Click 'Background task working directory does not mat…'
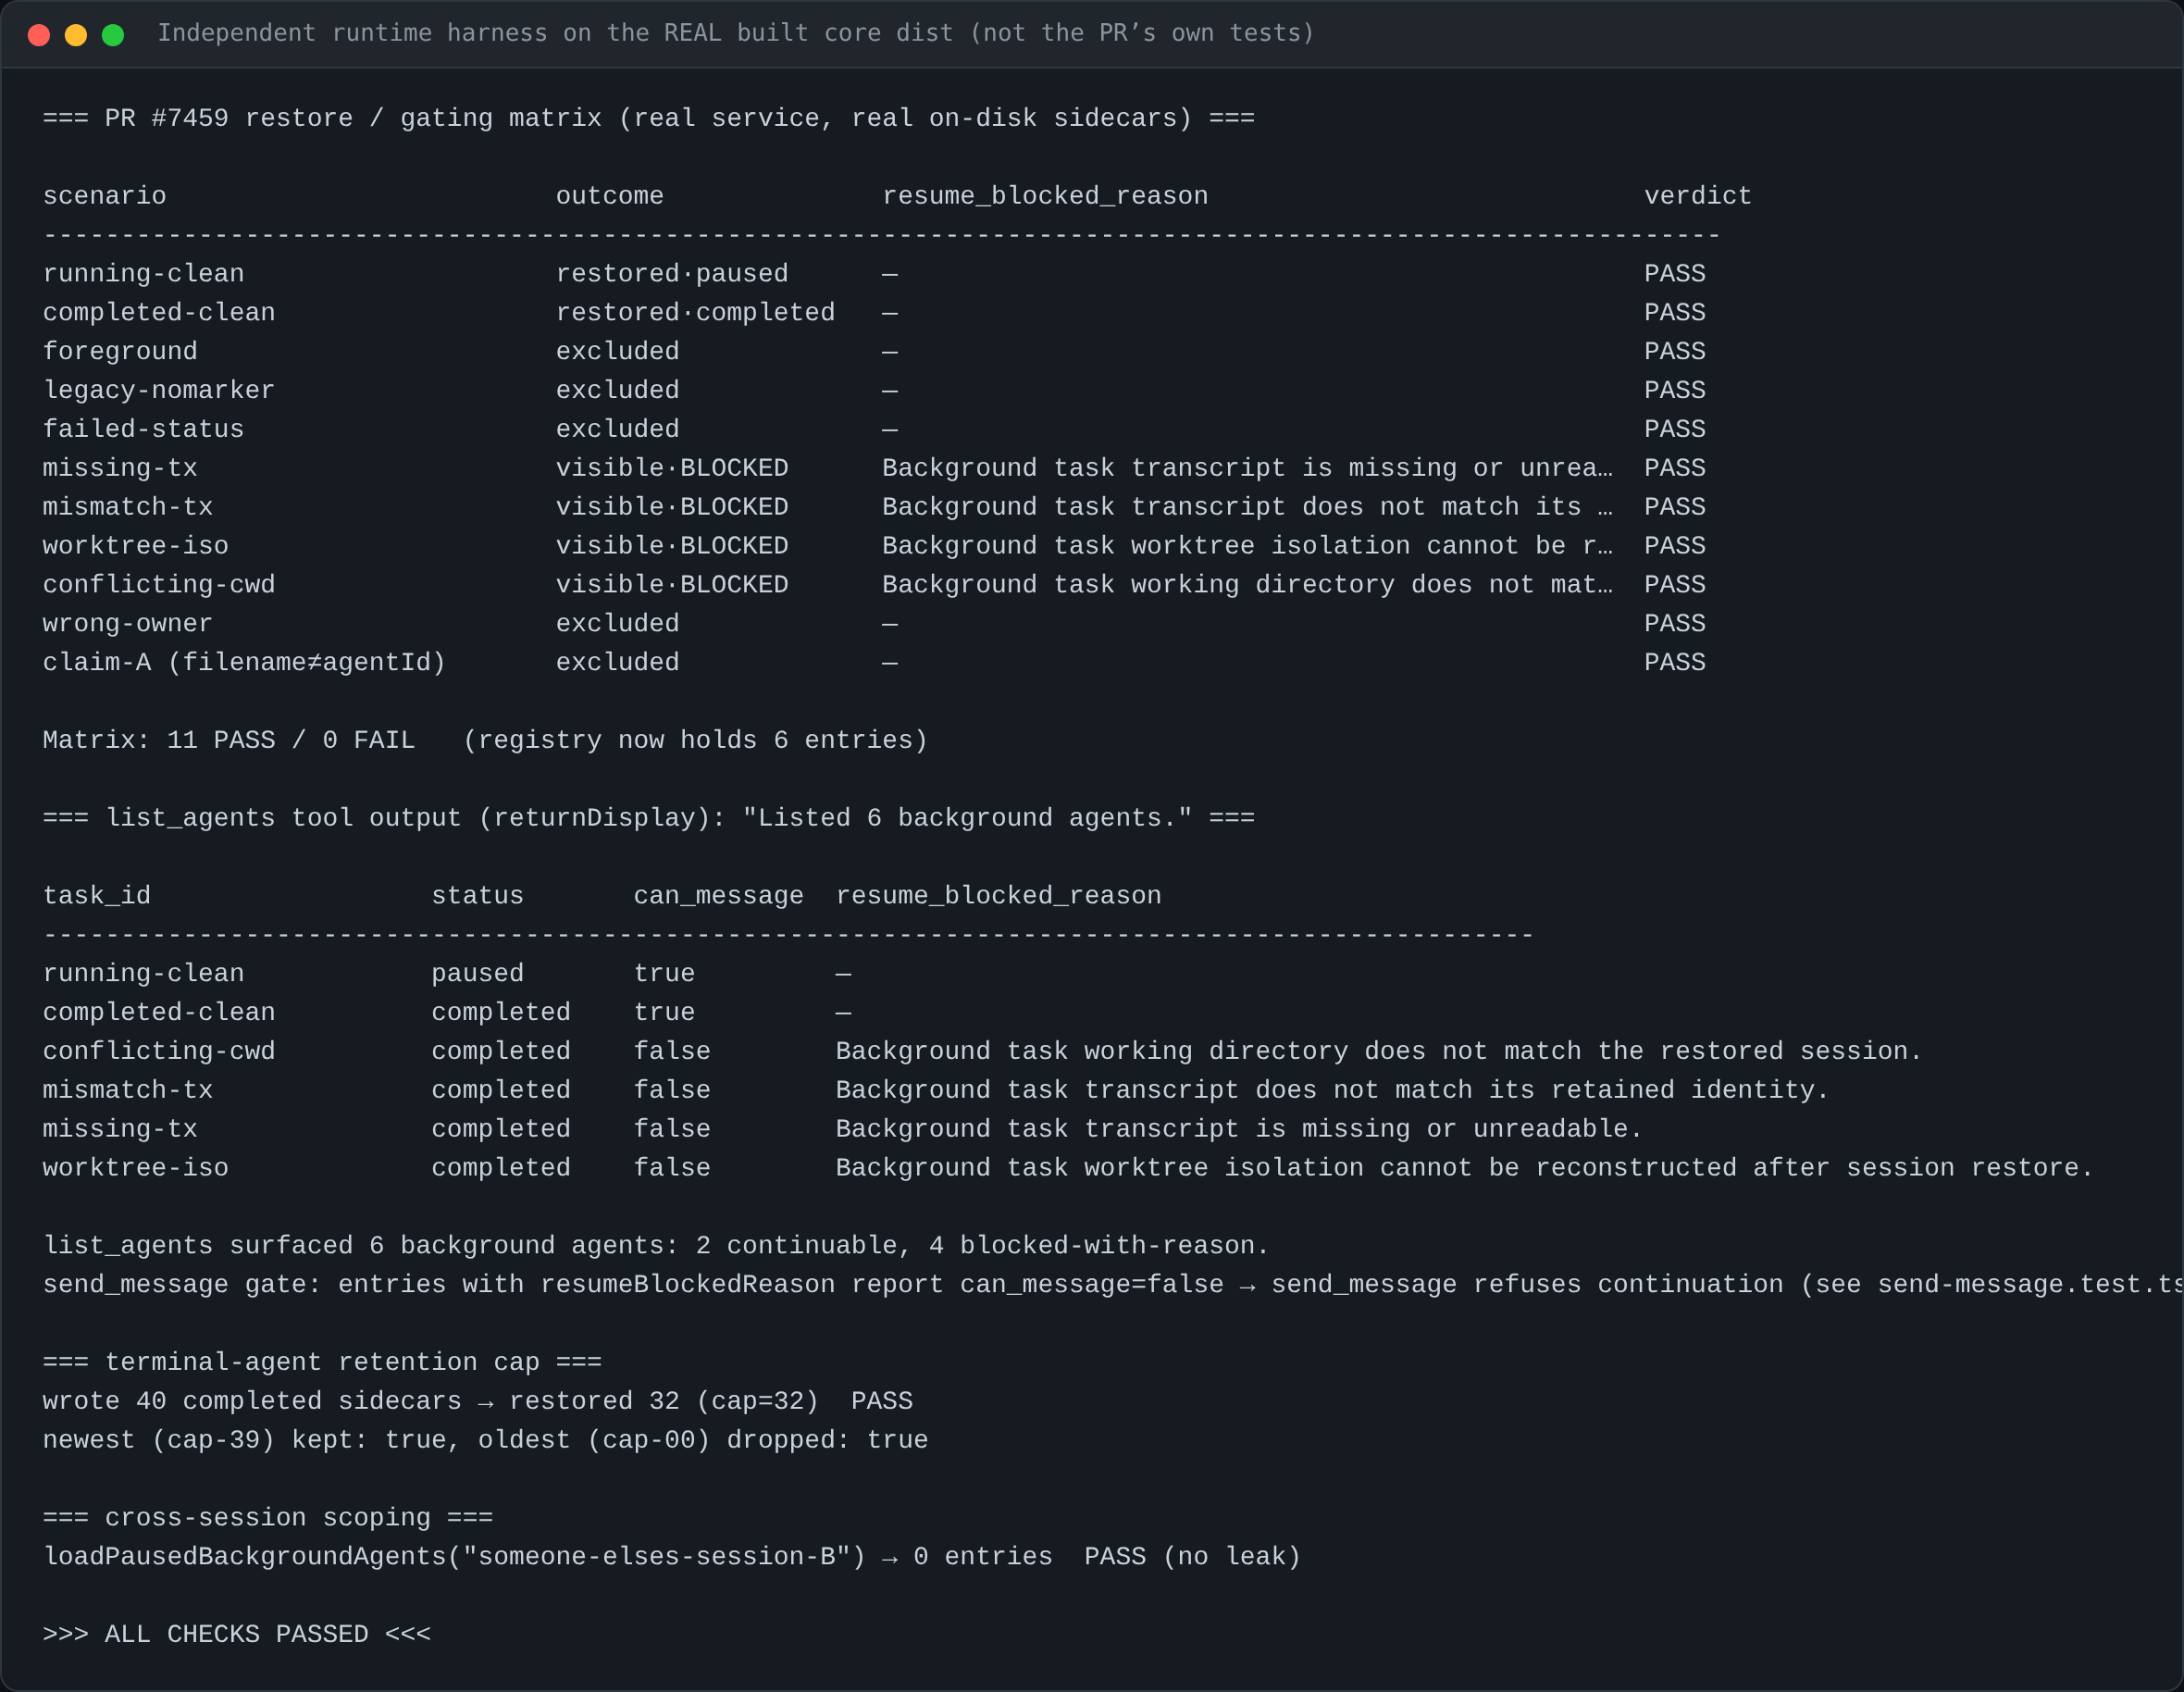2184x1692 pixels. point(1247,585)
